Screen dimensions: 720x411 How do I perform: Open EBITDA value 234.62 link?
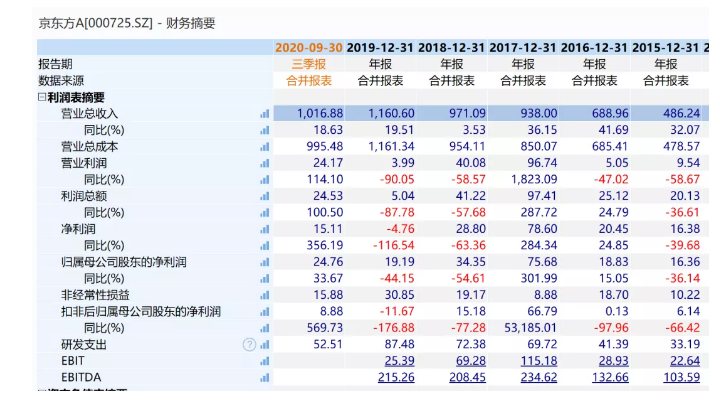(x=539, y=377)
